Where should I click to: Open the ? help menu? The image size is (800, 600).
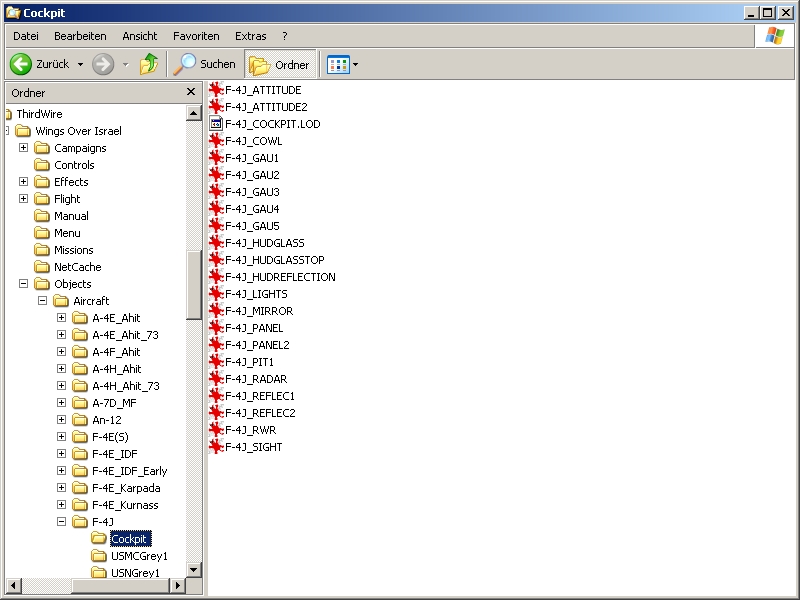pyautogui.click(x=285, y=36)
